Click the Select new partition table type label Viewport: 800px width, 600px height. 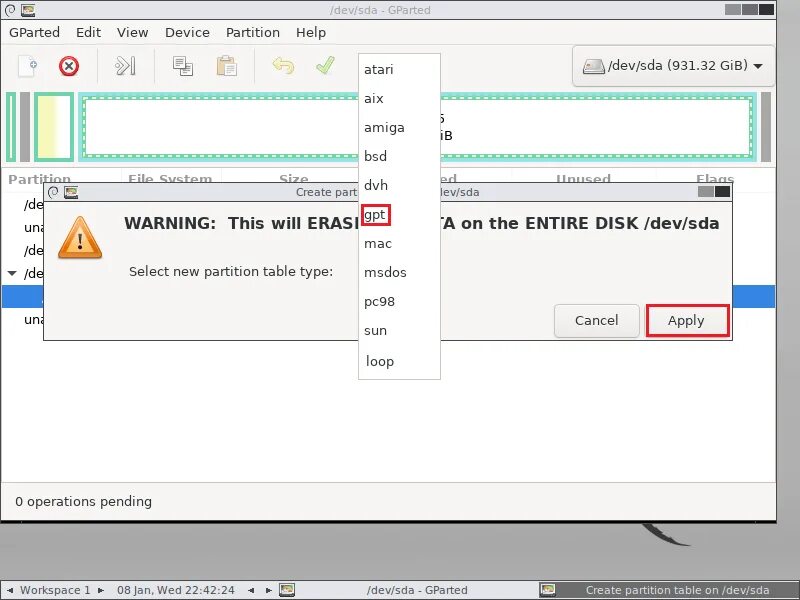pyautogui.click(x=231, y=271)
